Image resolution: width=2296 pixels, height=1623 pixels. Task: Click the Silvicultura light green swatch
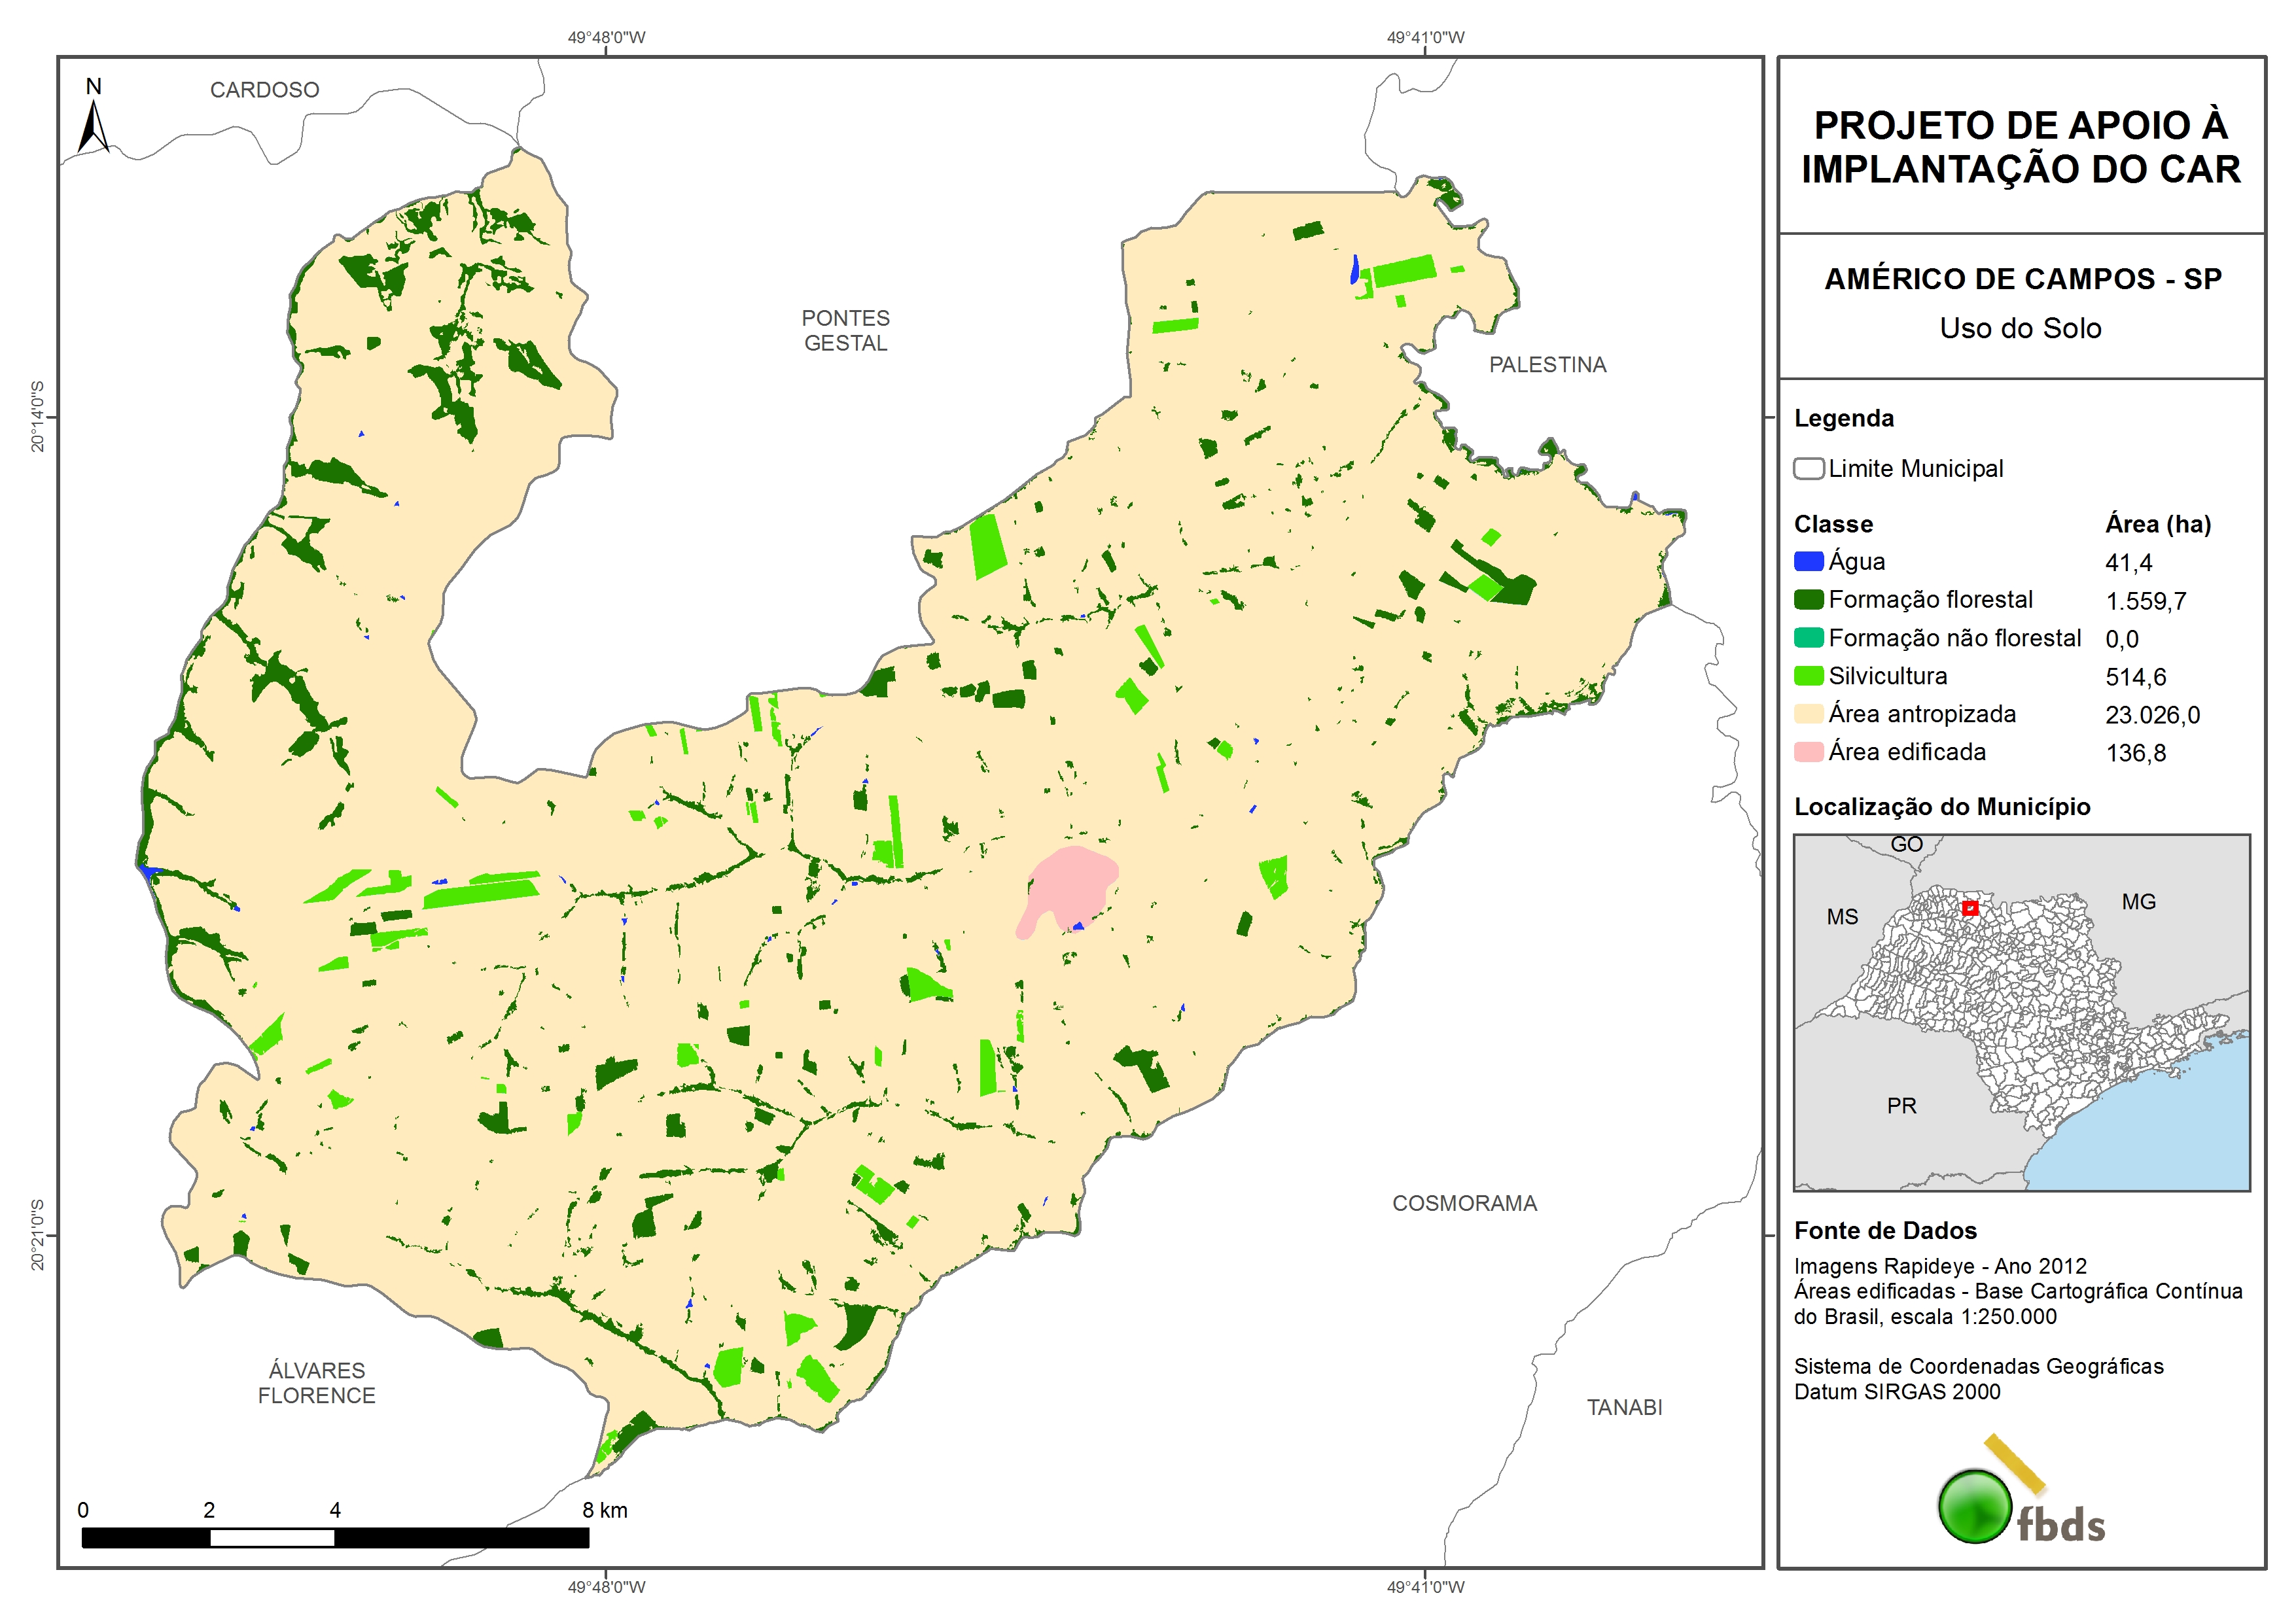(1808, 676)
